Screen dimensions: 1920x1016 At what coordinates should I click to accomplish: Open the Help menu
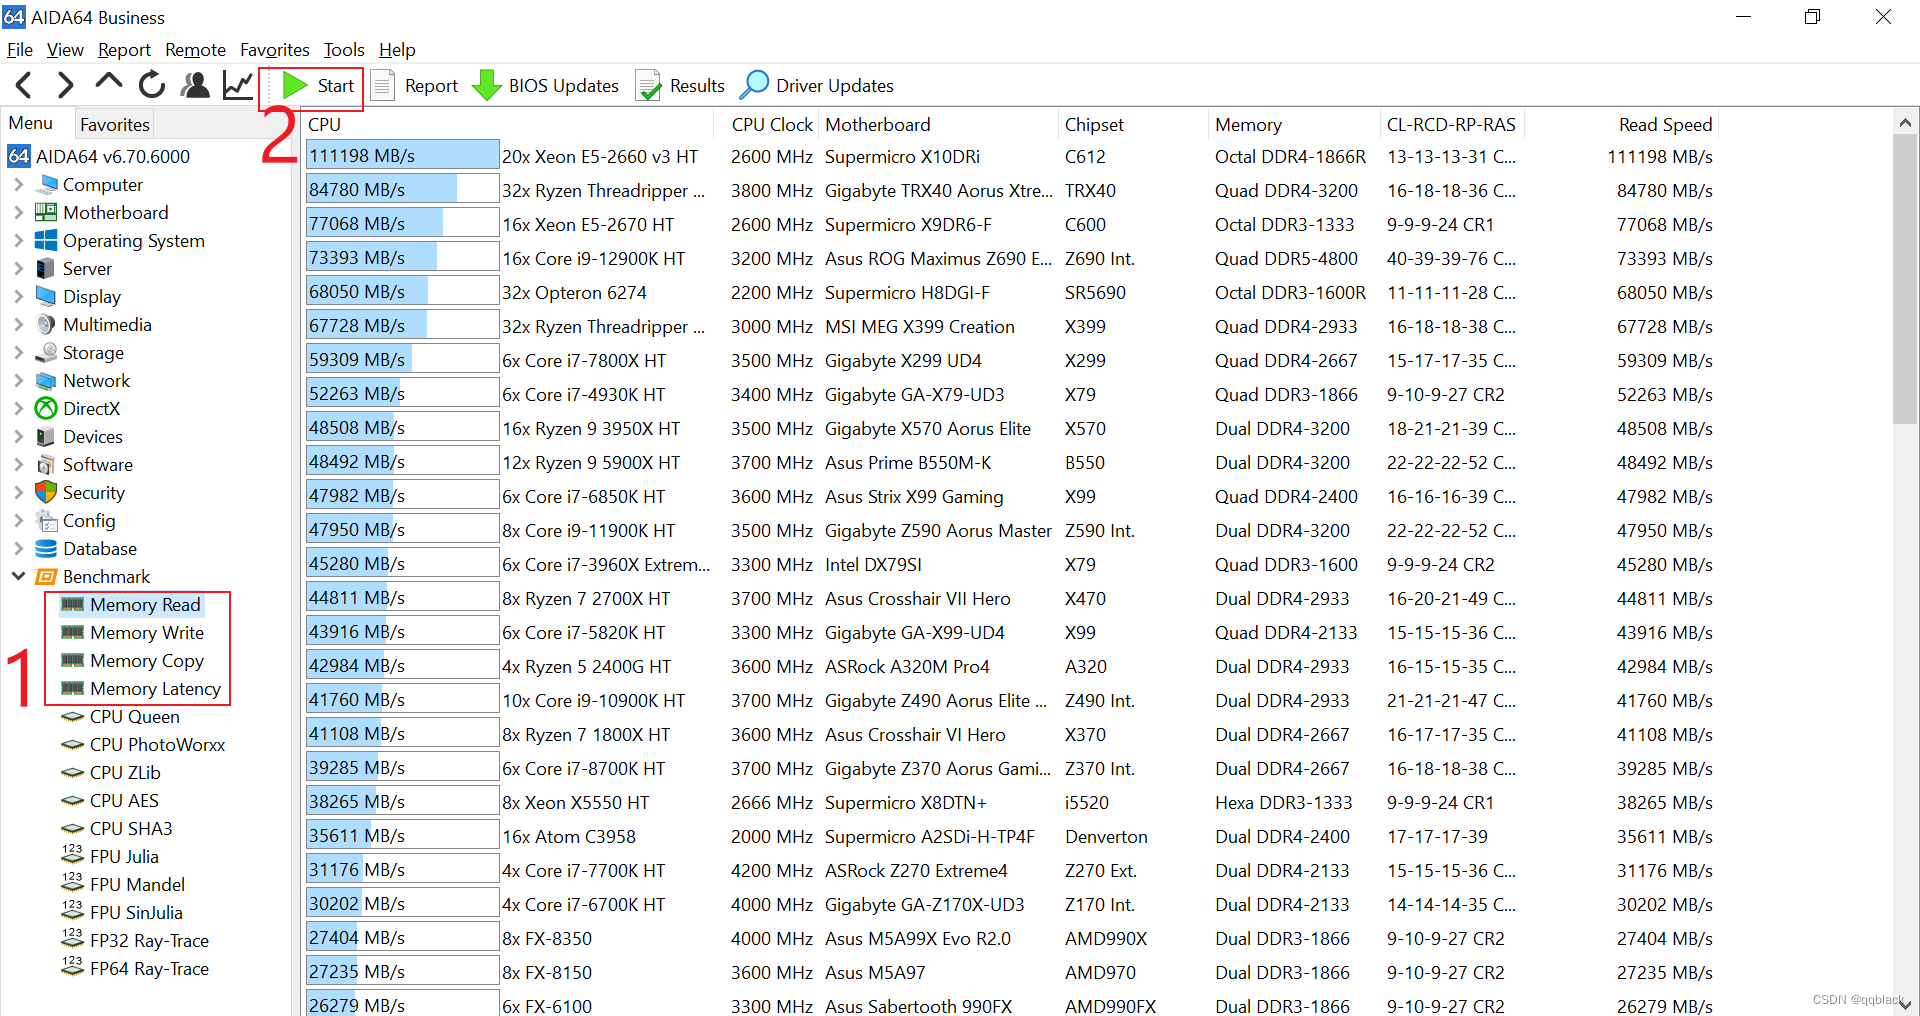point(397,50)
